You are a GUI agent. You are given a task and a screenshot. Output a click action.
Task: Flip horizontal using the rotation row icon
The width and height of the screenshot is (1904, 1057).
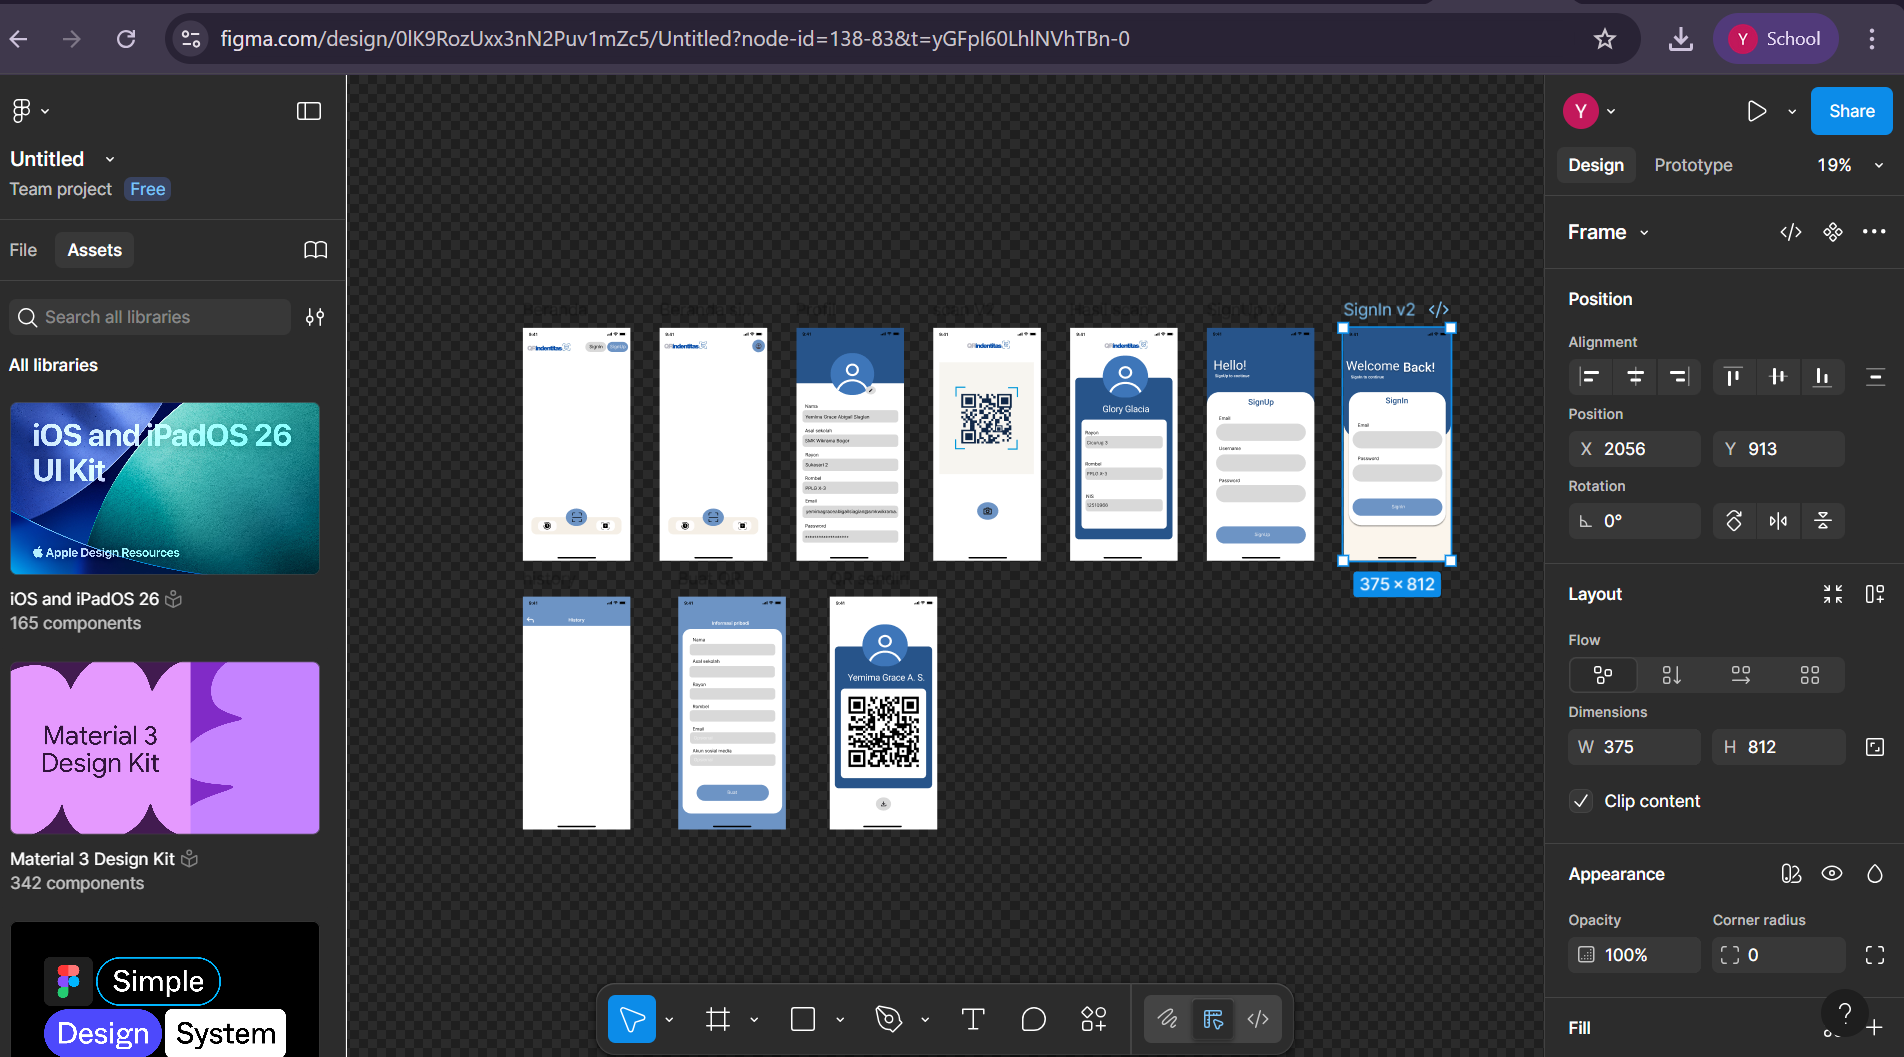click(x=1778, y=521)
